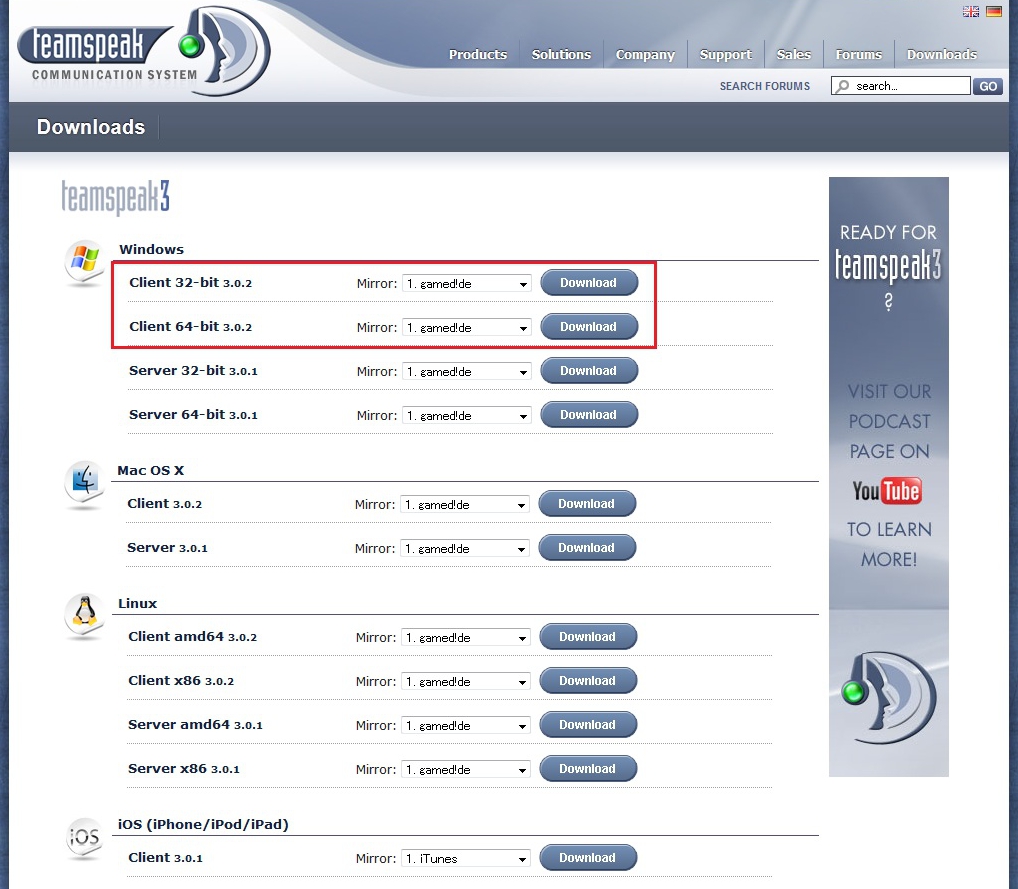
Task: Click the 'VISIT OUR PODCAST PAGE ON' banner text
Action: tap(889, 421)
